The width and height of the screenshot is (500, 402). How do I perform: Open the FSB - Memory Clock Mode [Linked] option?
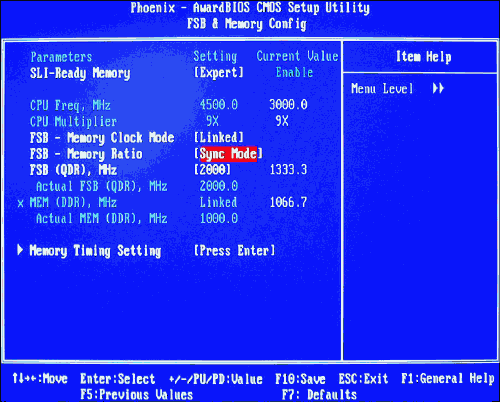tap(219, 138)
